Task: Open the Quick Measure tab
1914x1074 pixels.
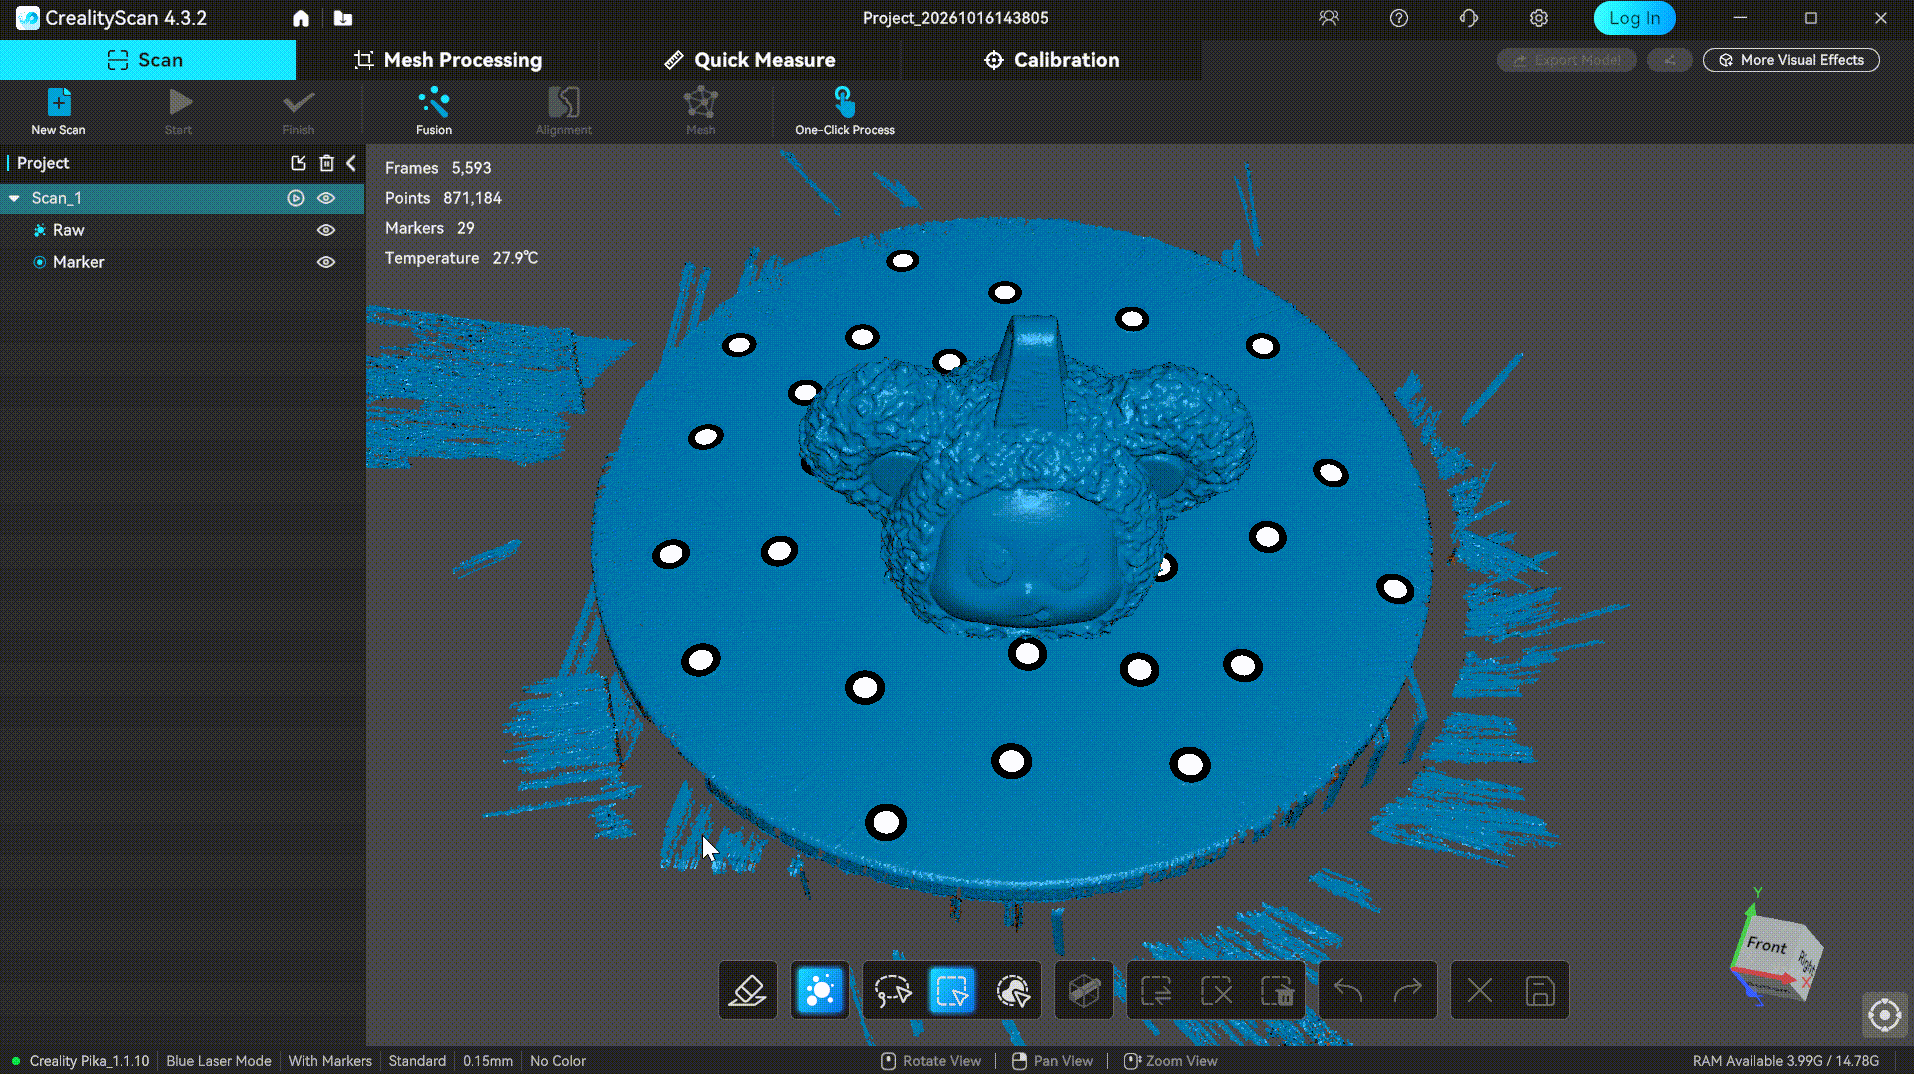Action: [x=750, y=60]
